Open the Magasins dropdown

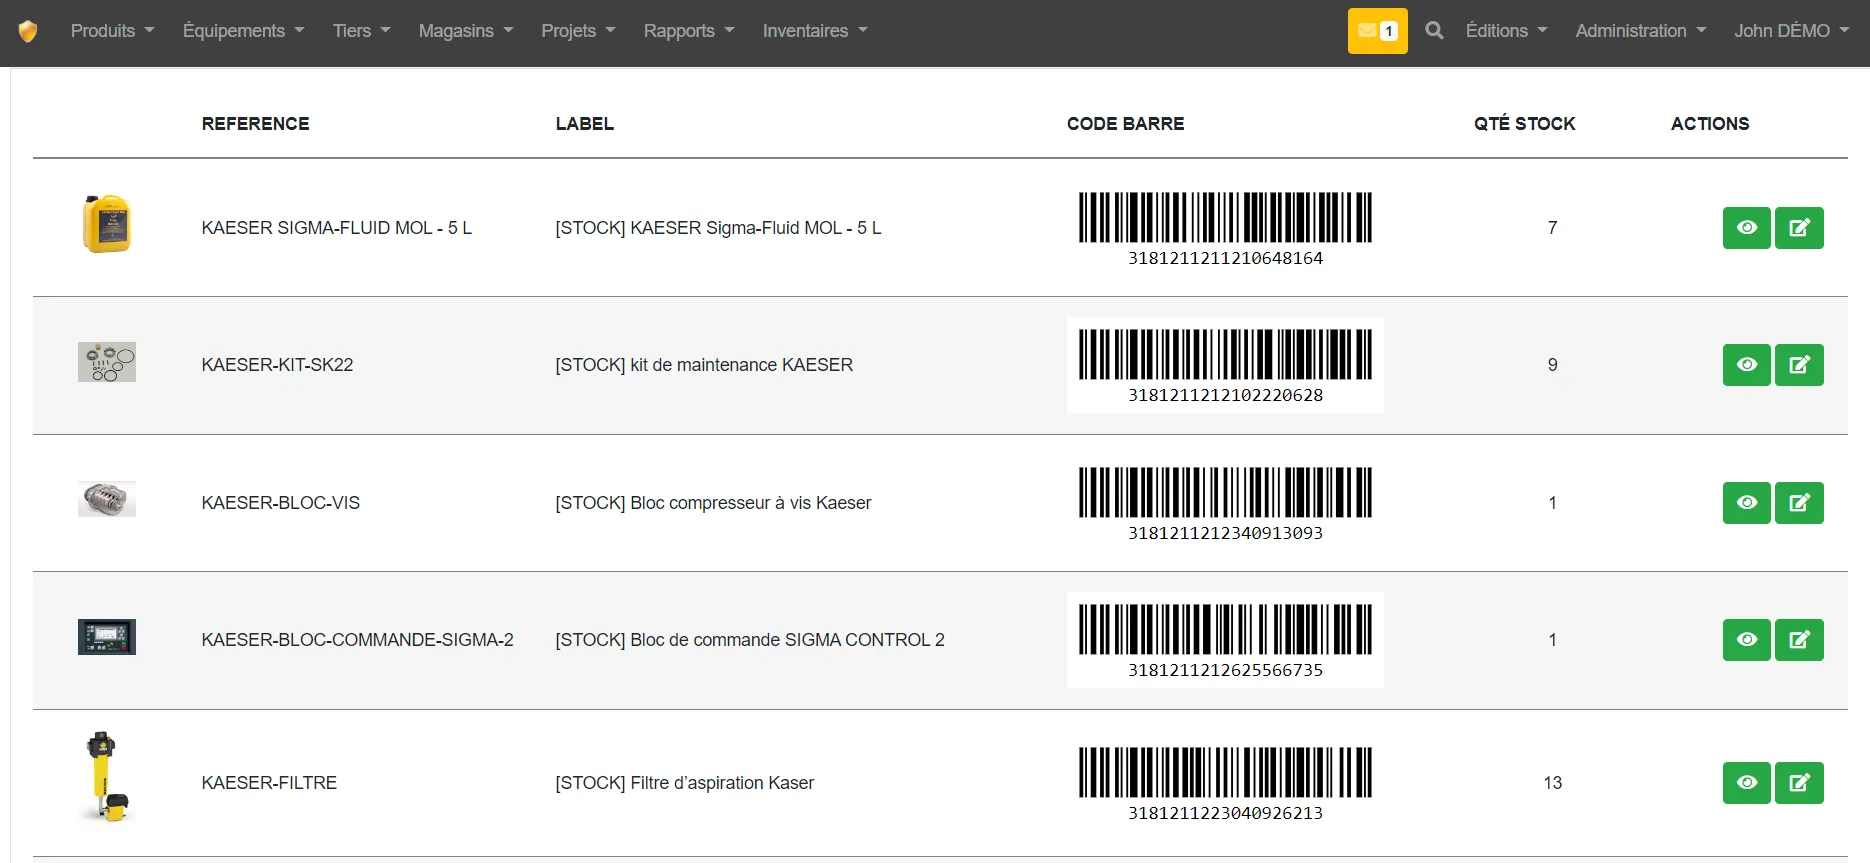[x=466, y=31]
